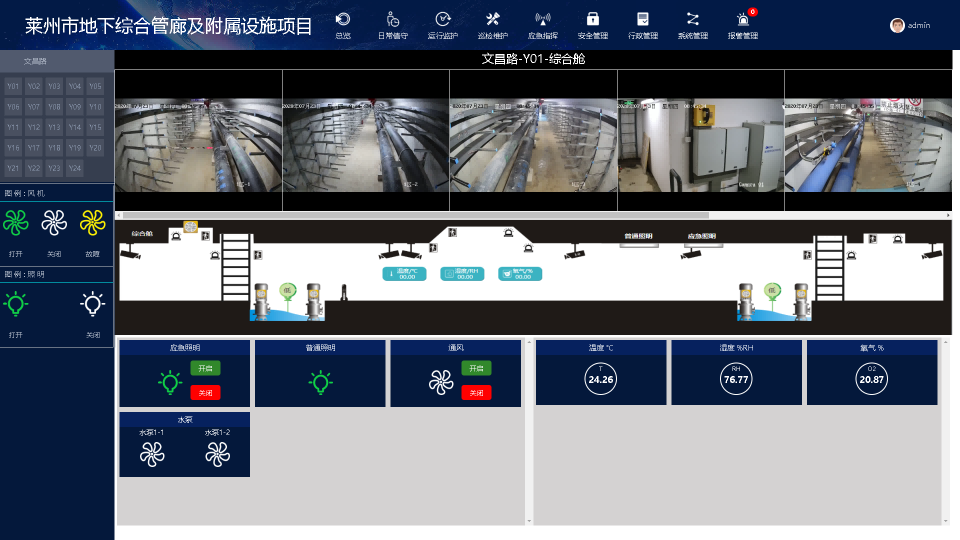Open the fourth camera feed with cabinets
960x540 pixels.
coord(701,140)
